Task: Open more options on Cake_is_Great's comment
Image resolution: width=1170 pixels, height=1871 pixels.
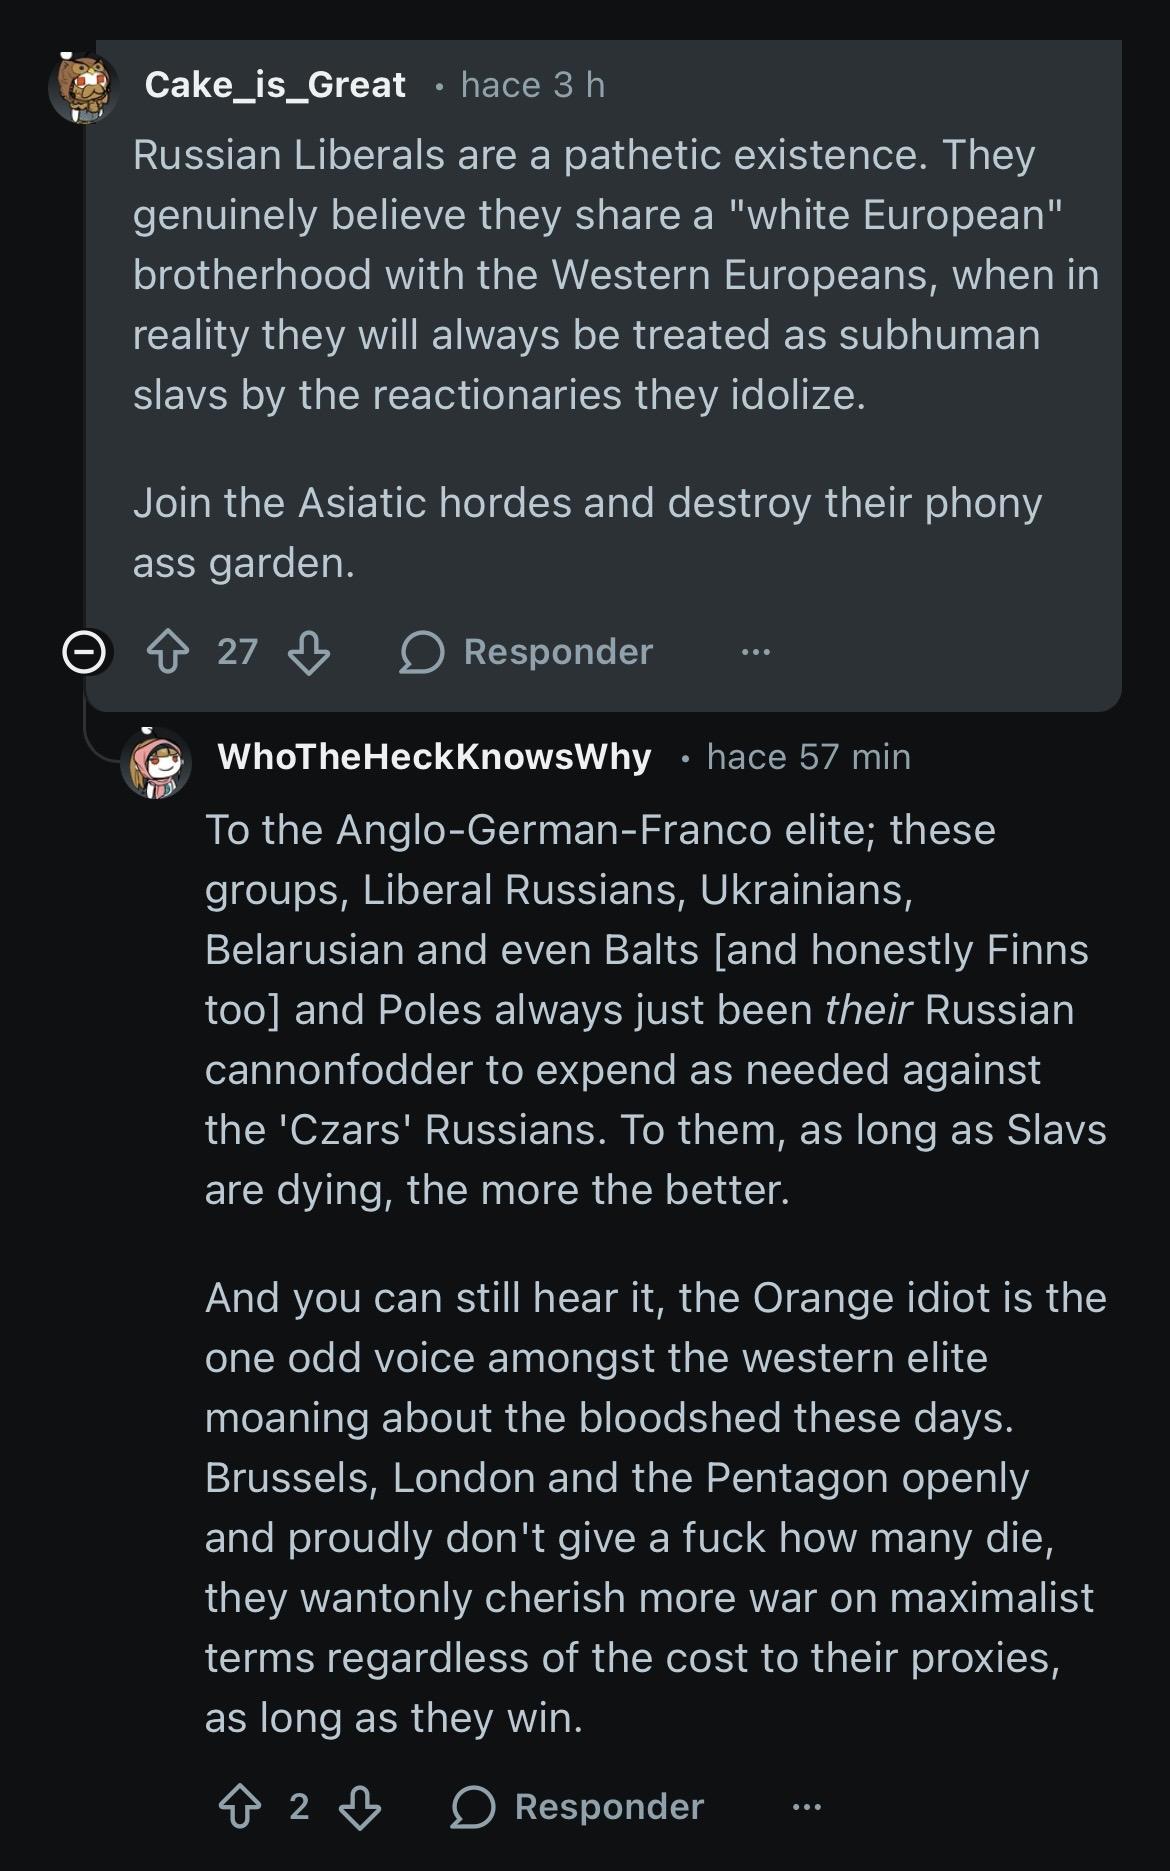Action: point(756,653)
